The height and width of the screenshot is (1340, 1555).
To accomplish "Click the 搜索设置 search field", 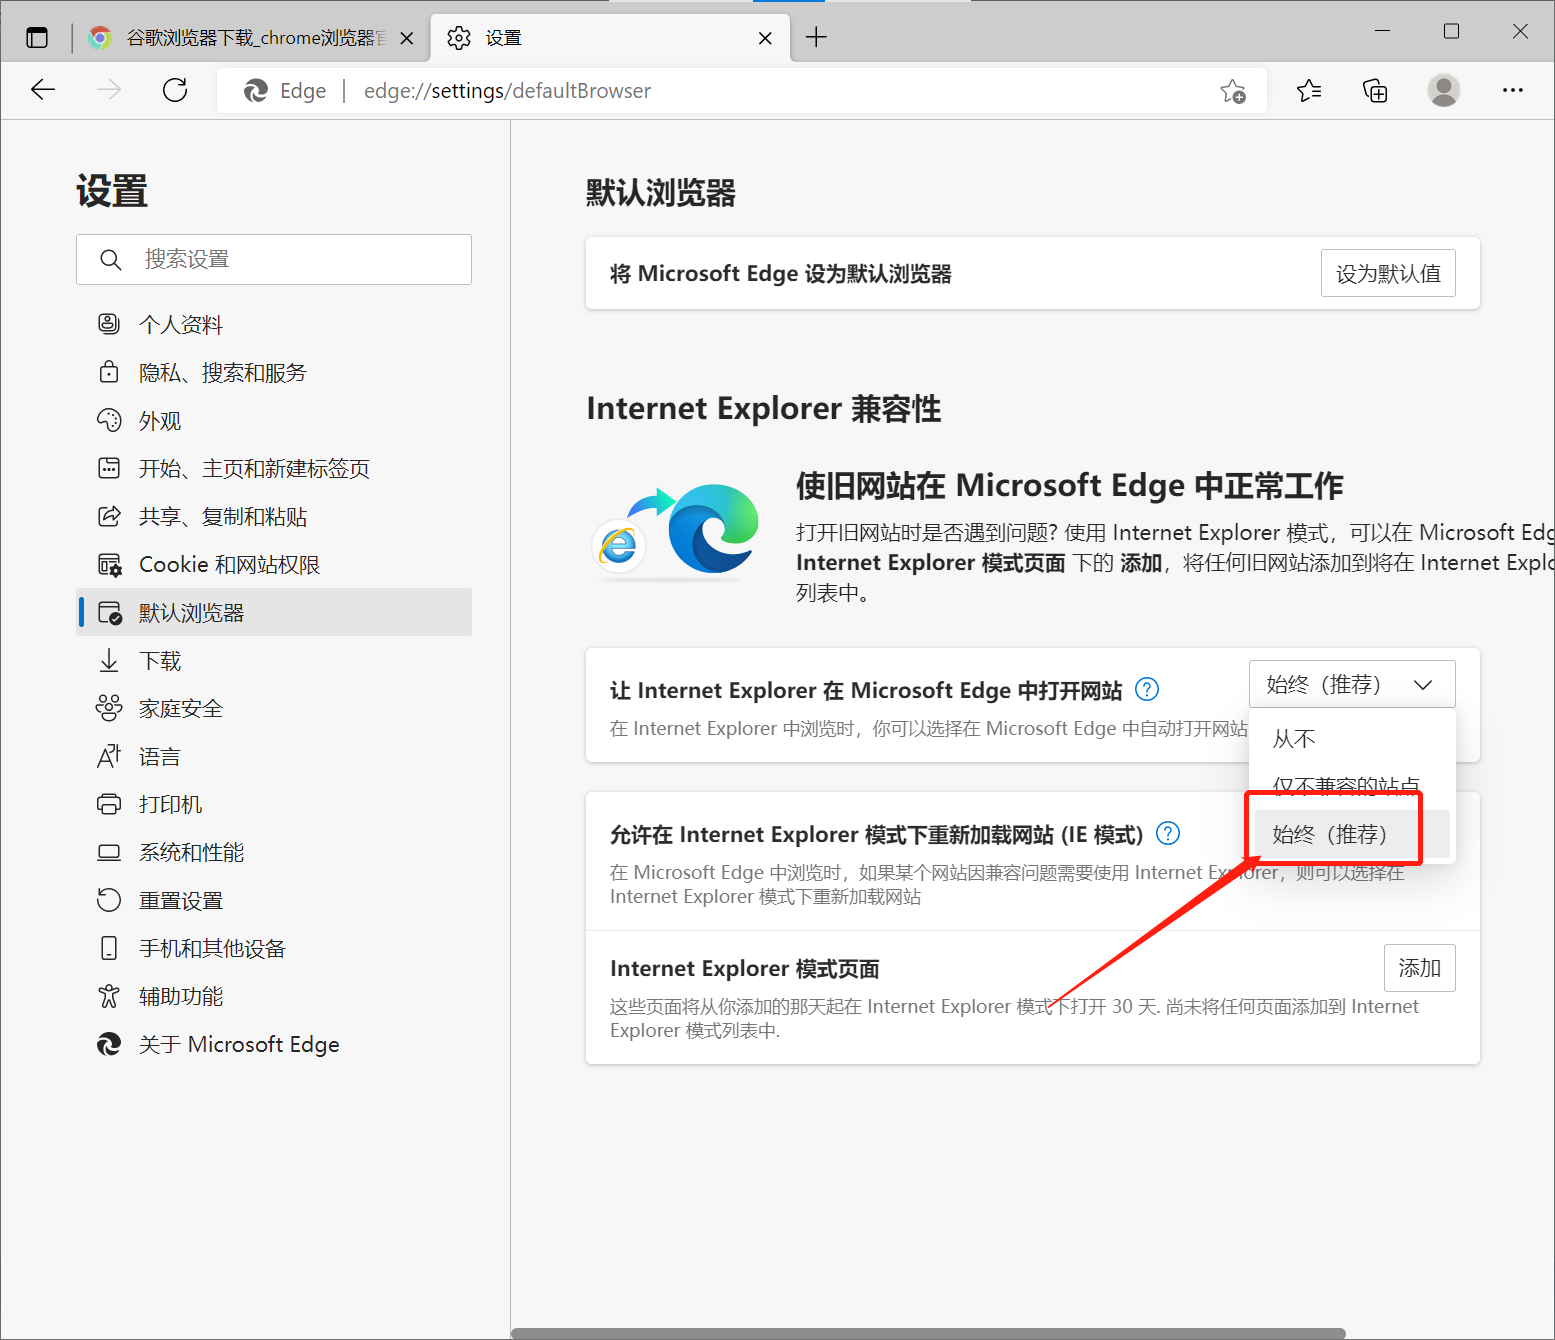I will click(273, 259).
